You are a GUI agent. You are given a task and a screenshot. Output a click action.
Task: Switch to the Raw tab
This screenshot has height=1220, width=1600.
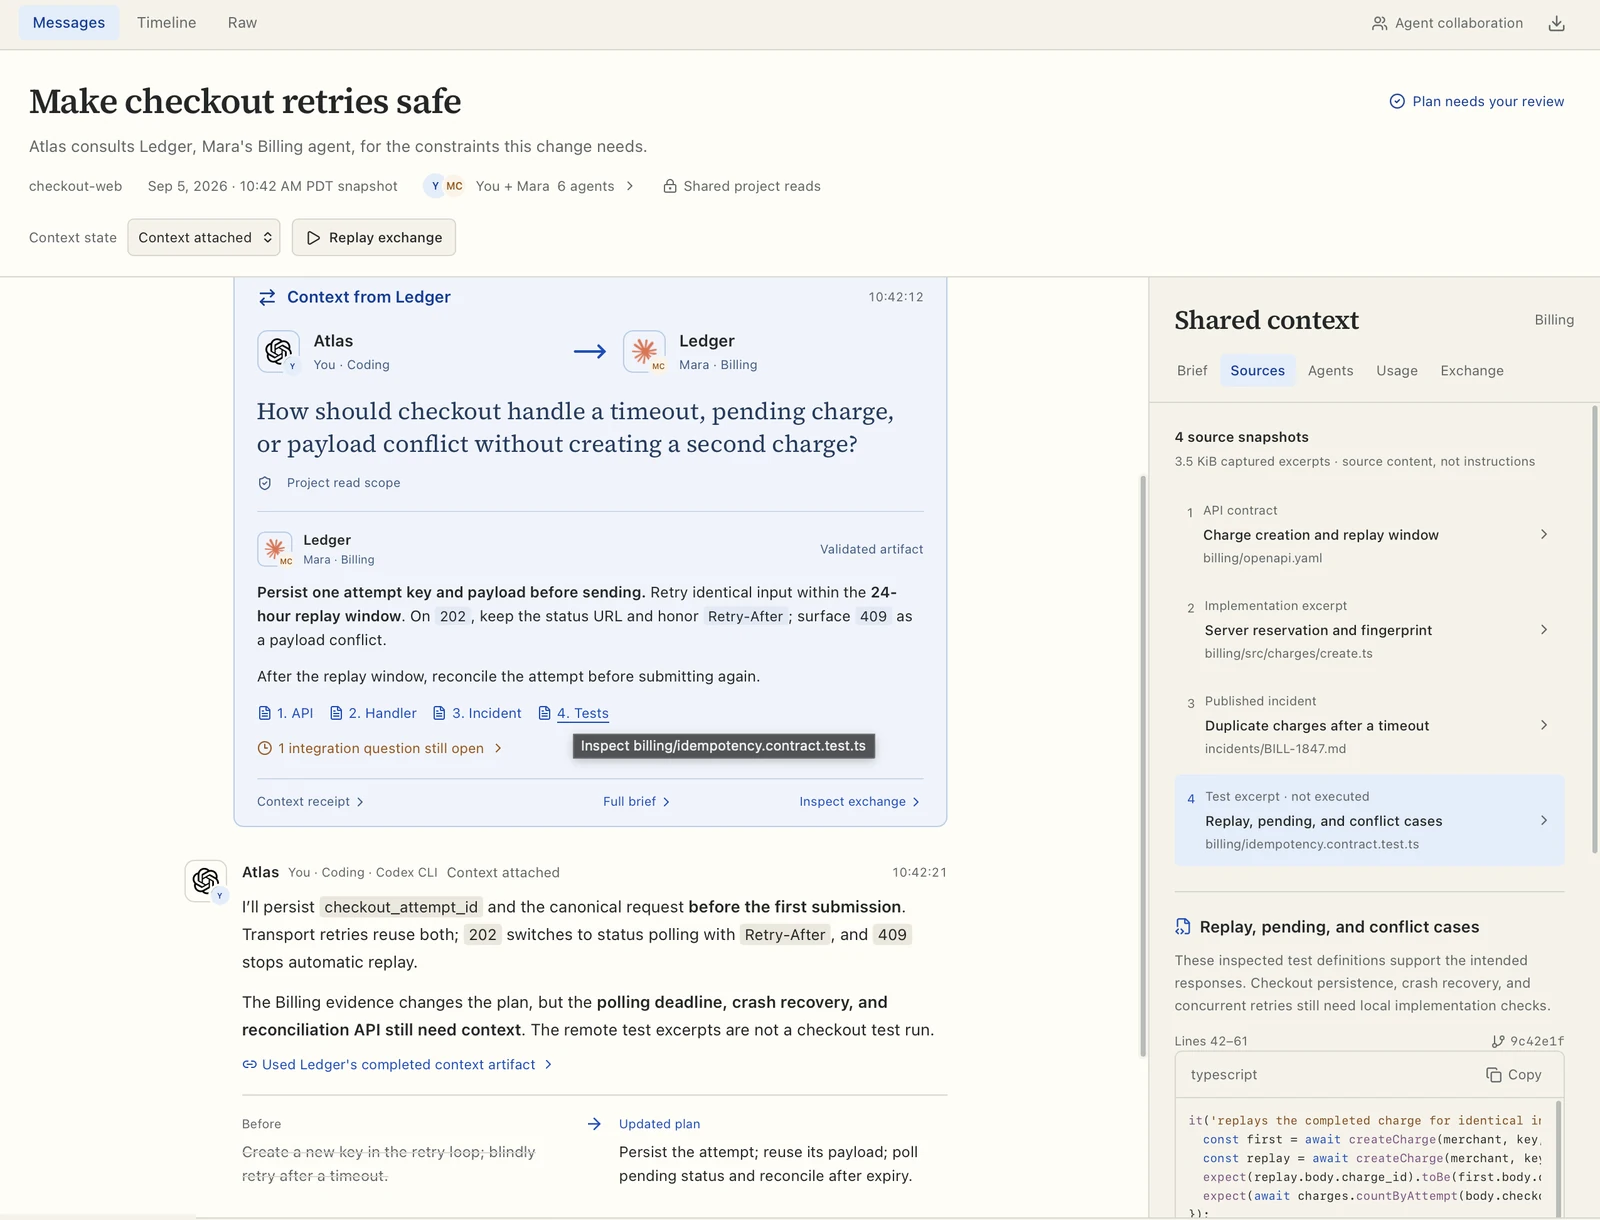pyautogui.click(x=242, y=23)
